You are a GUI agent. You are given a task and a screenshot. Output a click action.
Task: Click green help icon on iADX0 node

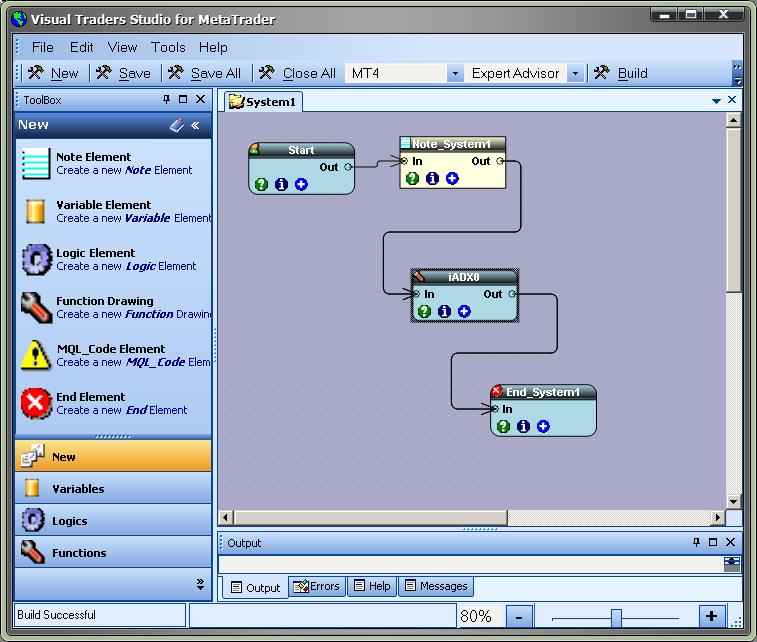(x=424, y=311)
